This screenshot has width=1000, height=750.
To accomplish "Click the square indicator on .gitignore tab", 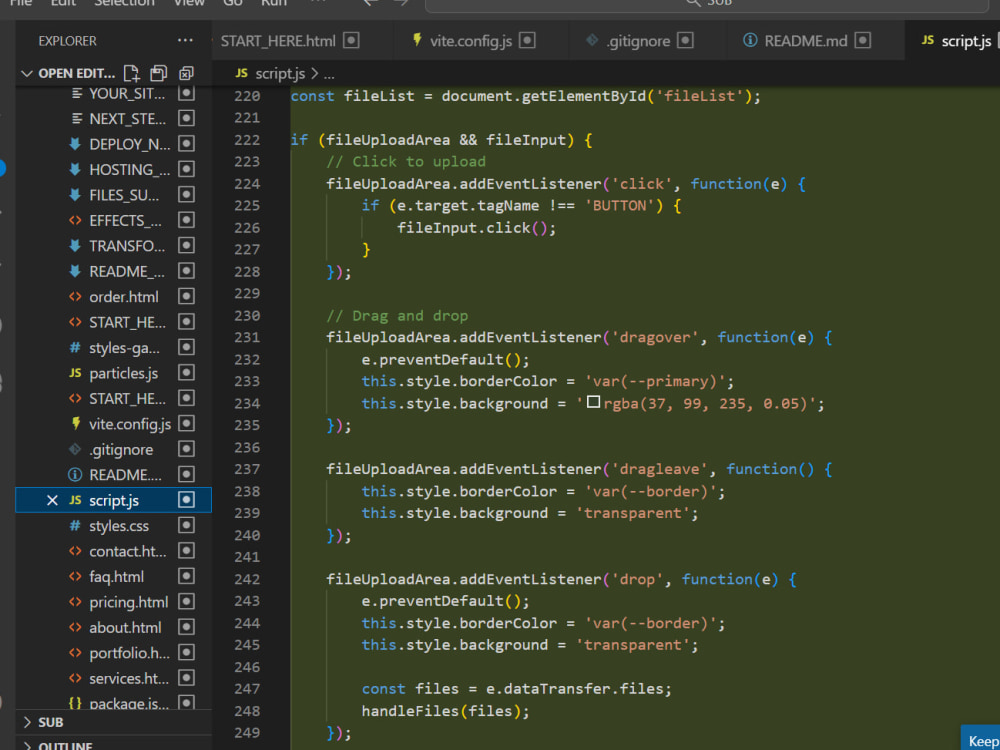I will click(685, 41).
